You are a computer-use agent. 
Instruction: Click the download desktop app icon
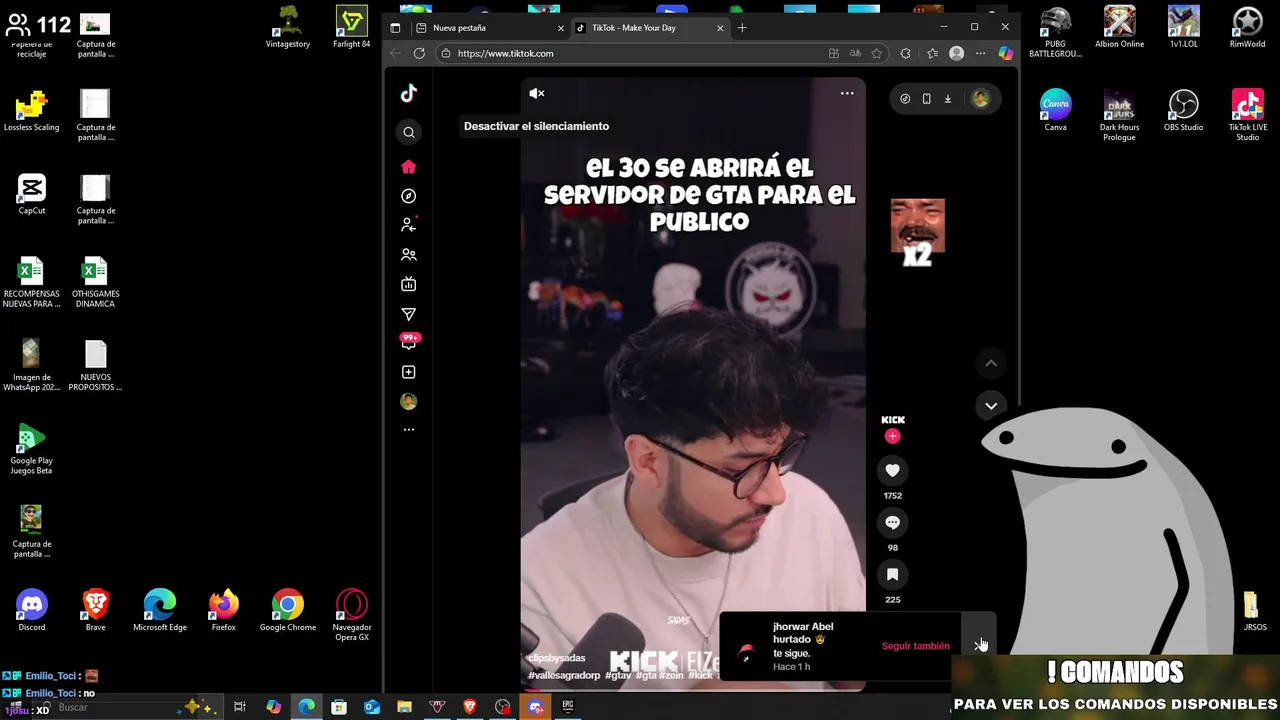(948, 98)
